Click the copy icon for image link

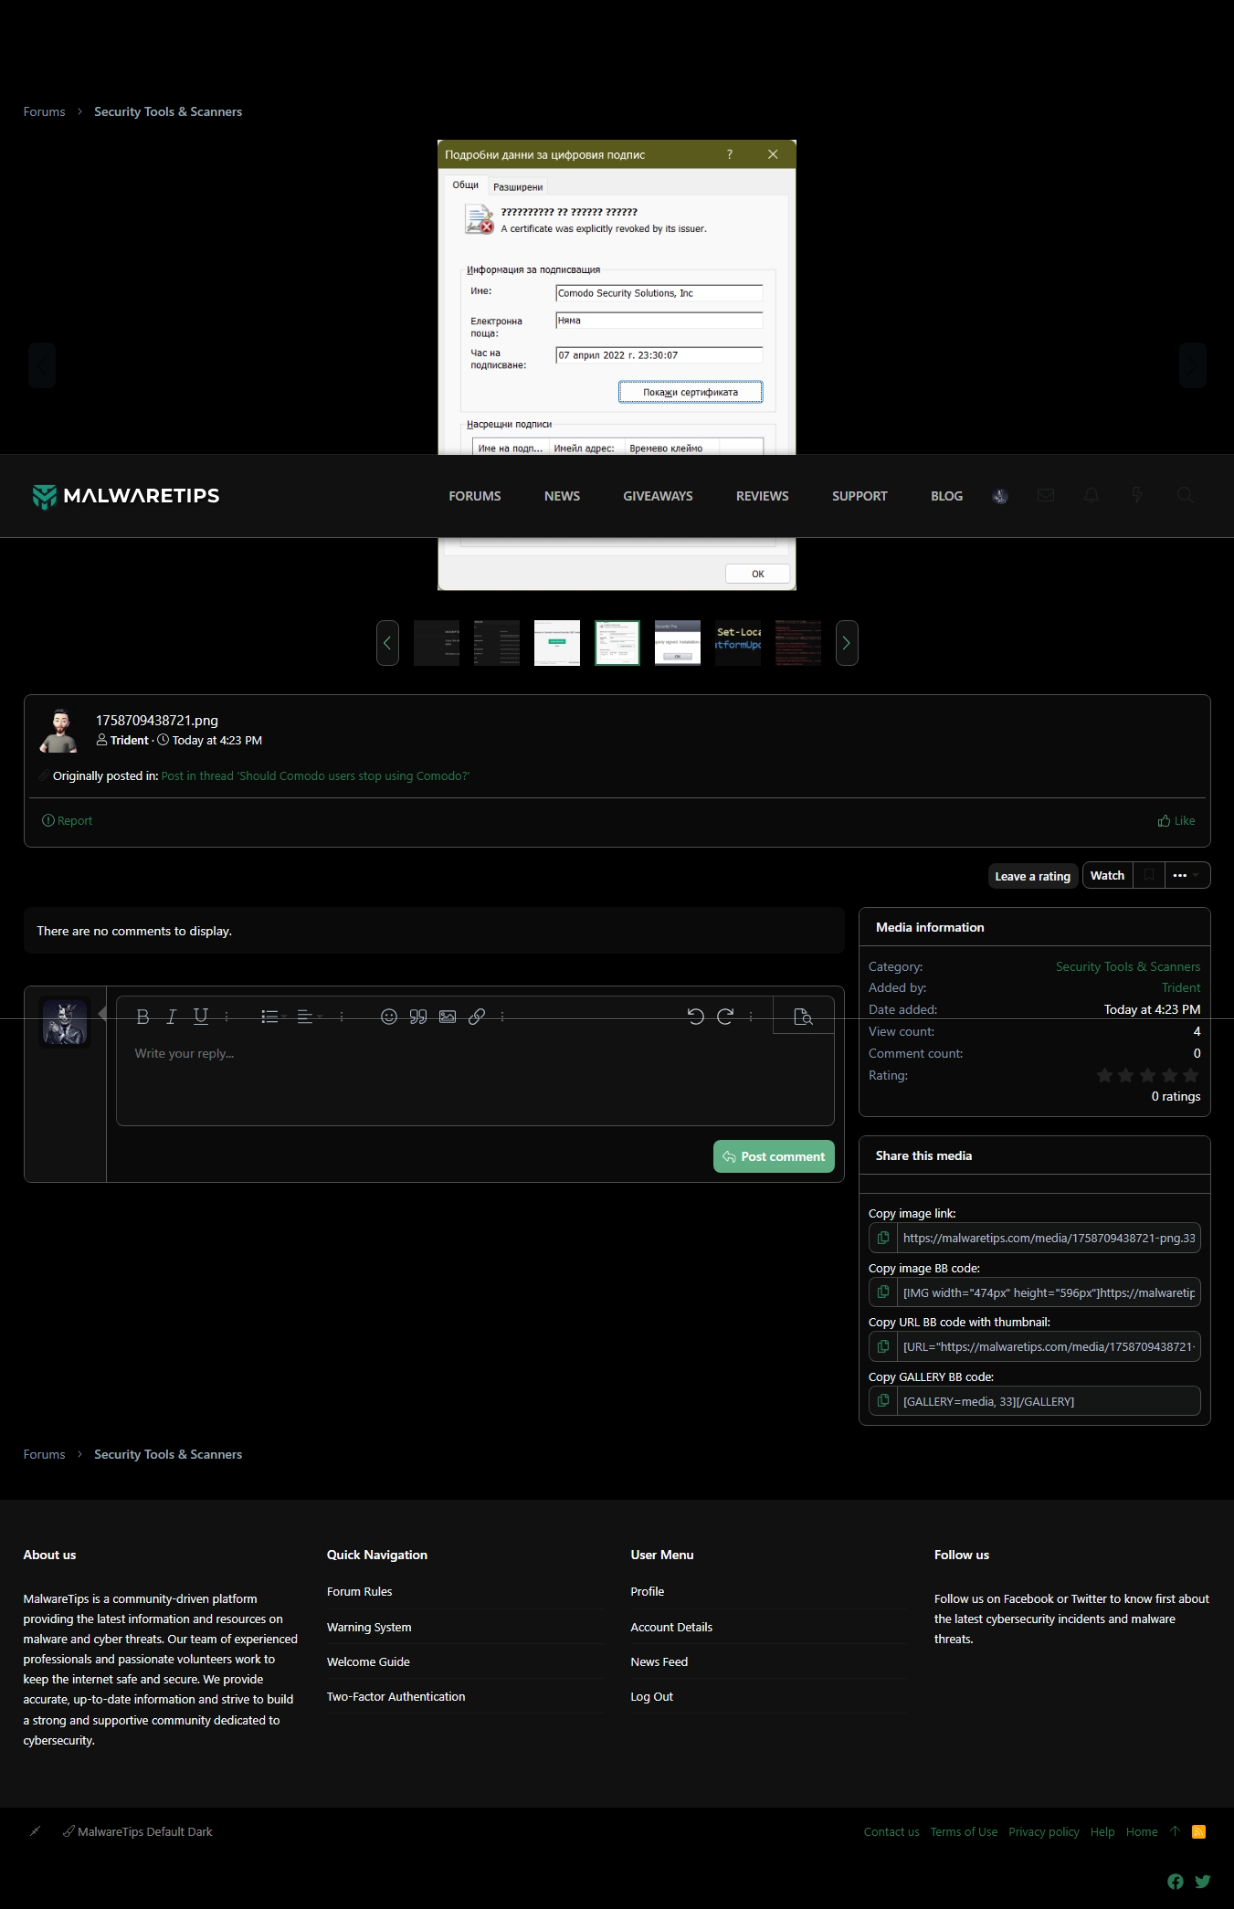click(883, 1238)
